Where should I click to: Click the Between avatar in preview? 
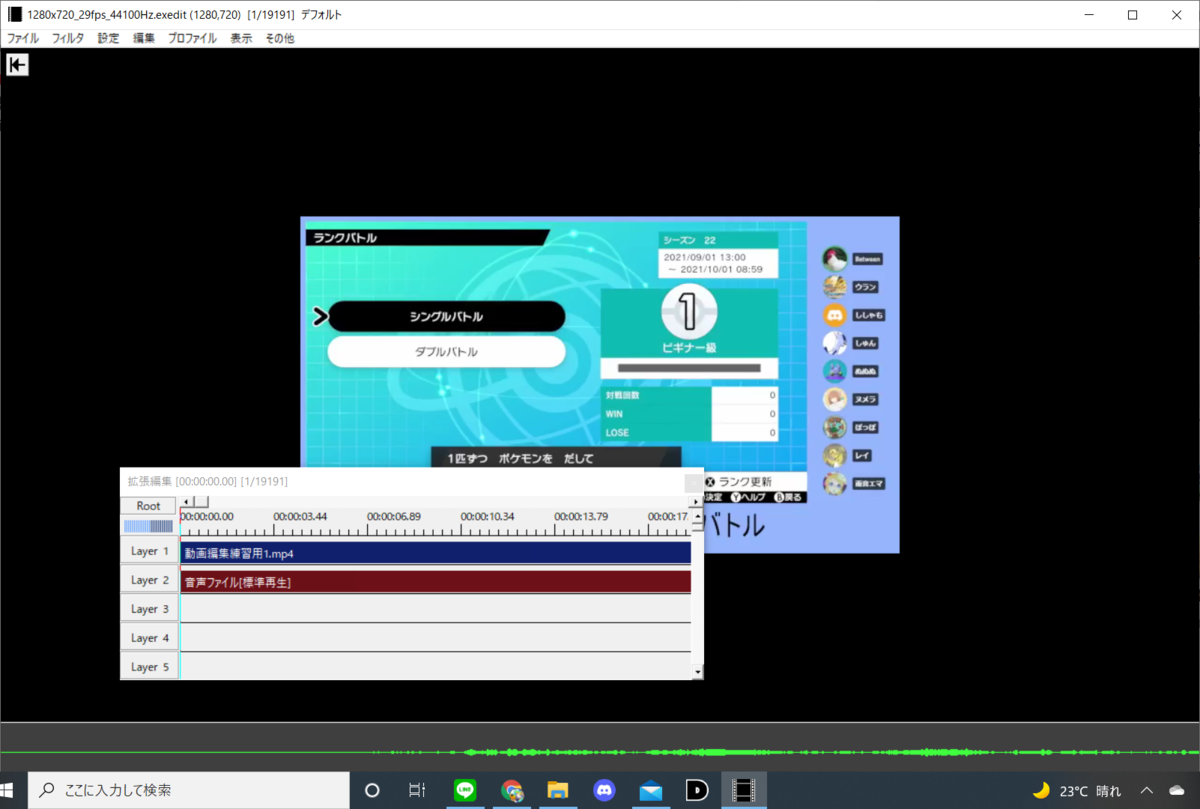tap(835, 259)
